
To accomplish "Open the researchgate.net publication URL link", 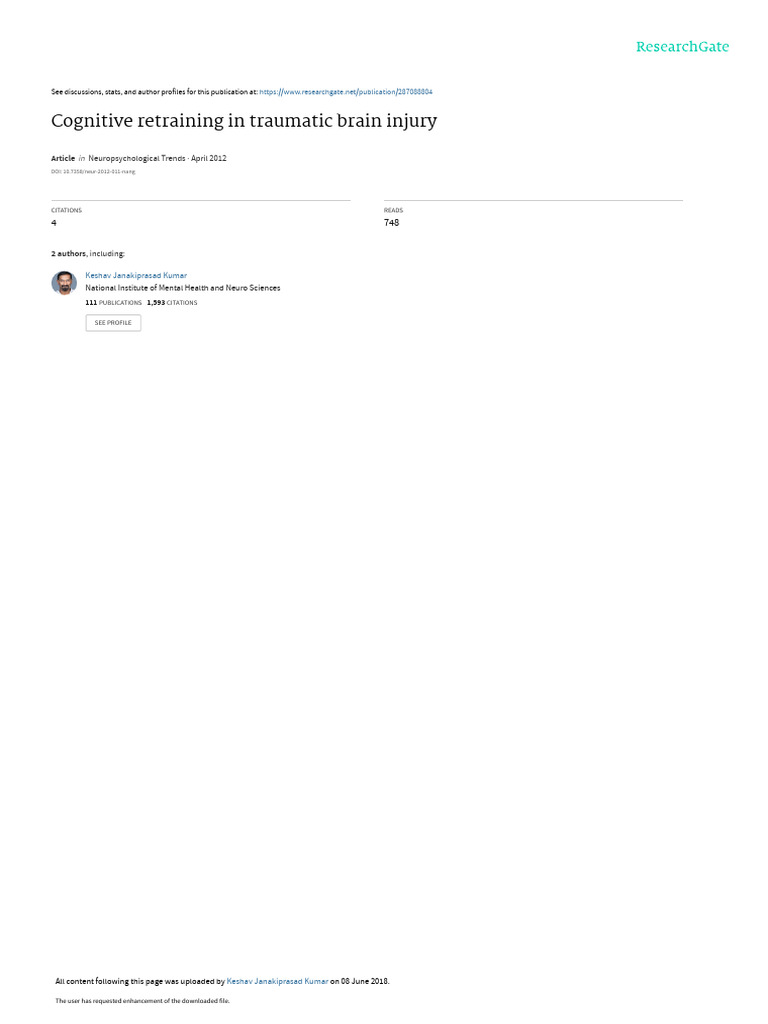I will (x=345, y=92).
